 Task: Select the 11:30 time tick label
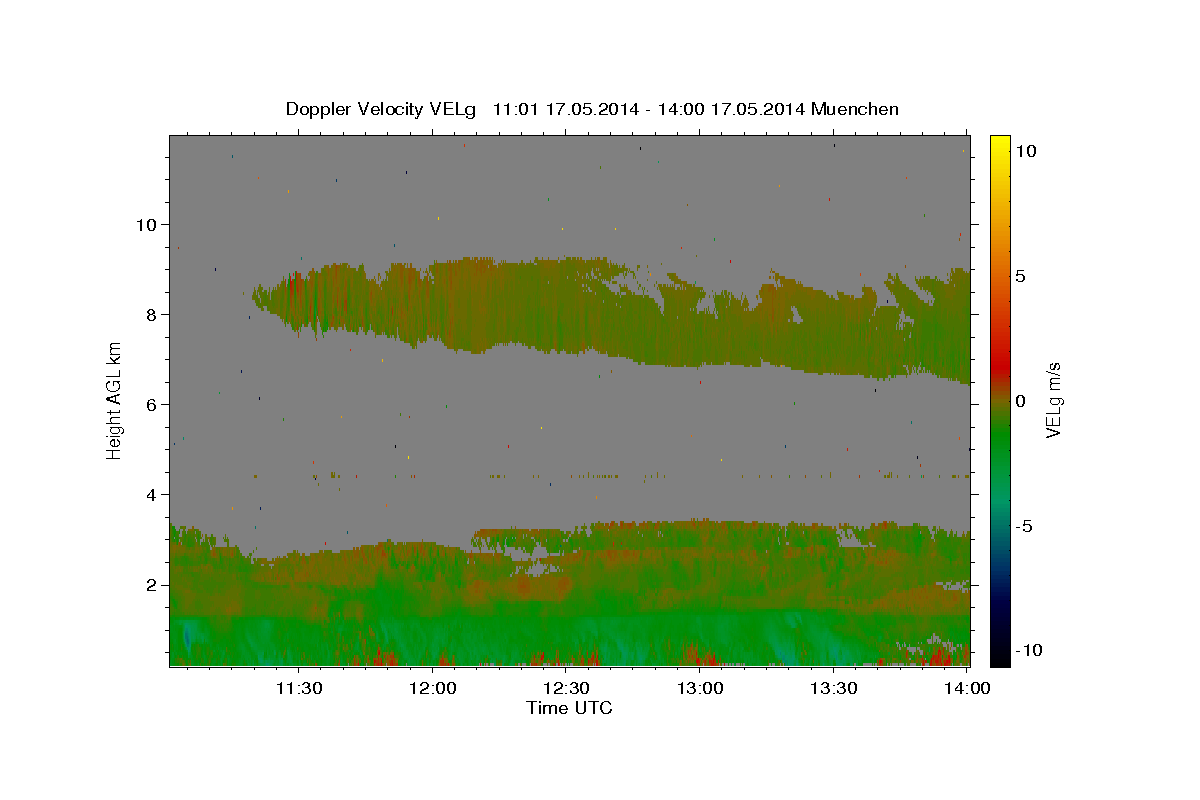(x=299, y=688)
